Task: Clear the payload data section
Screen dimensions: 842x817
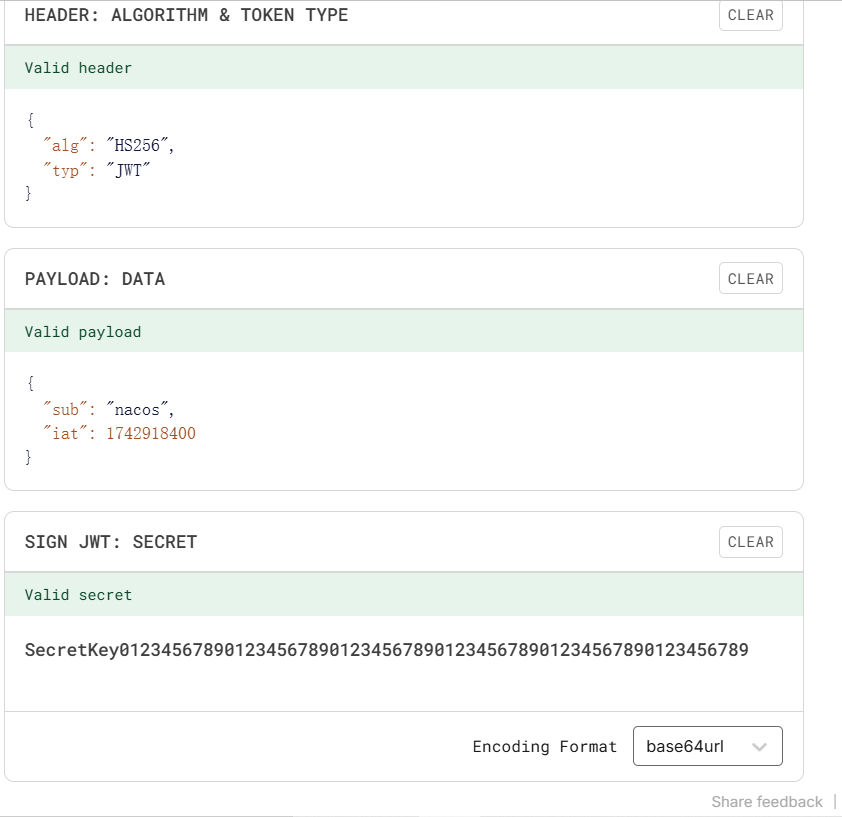Action: click(750, 279)
